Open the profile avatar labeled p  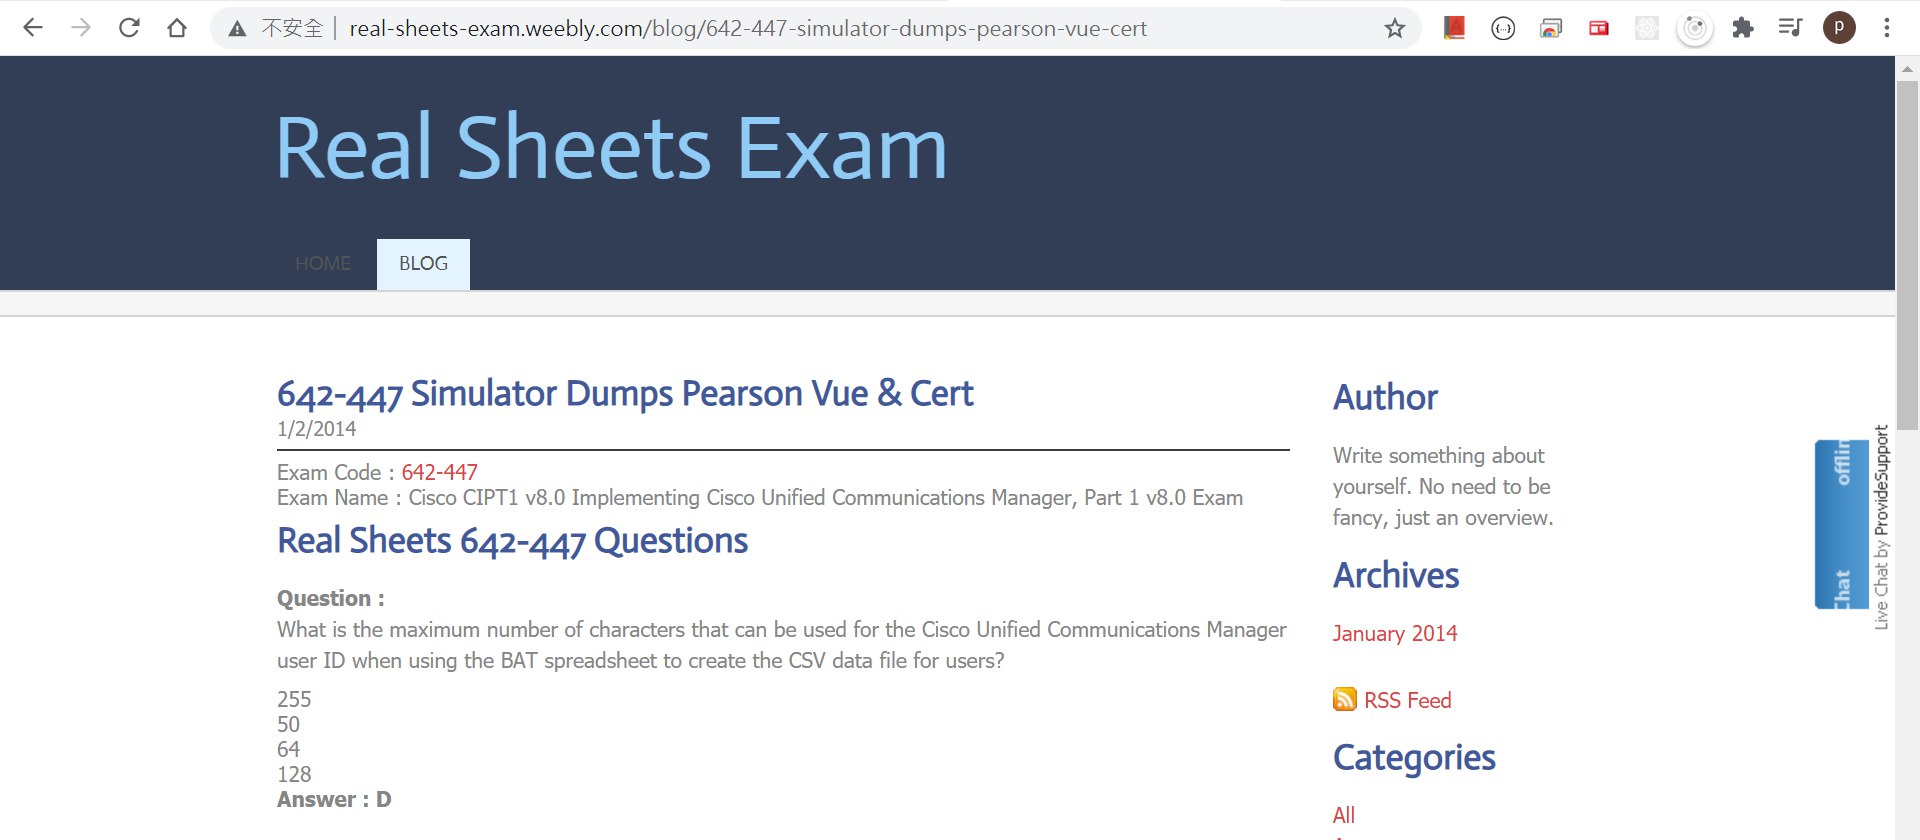coord(1839,28)
